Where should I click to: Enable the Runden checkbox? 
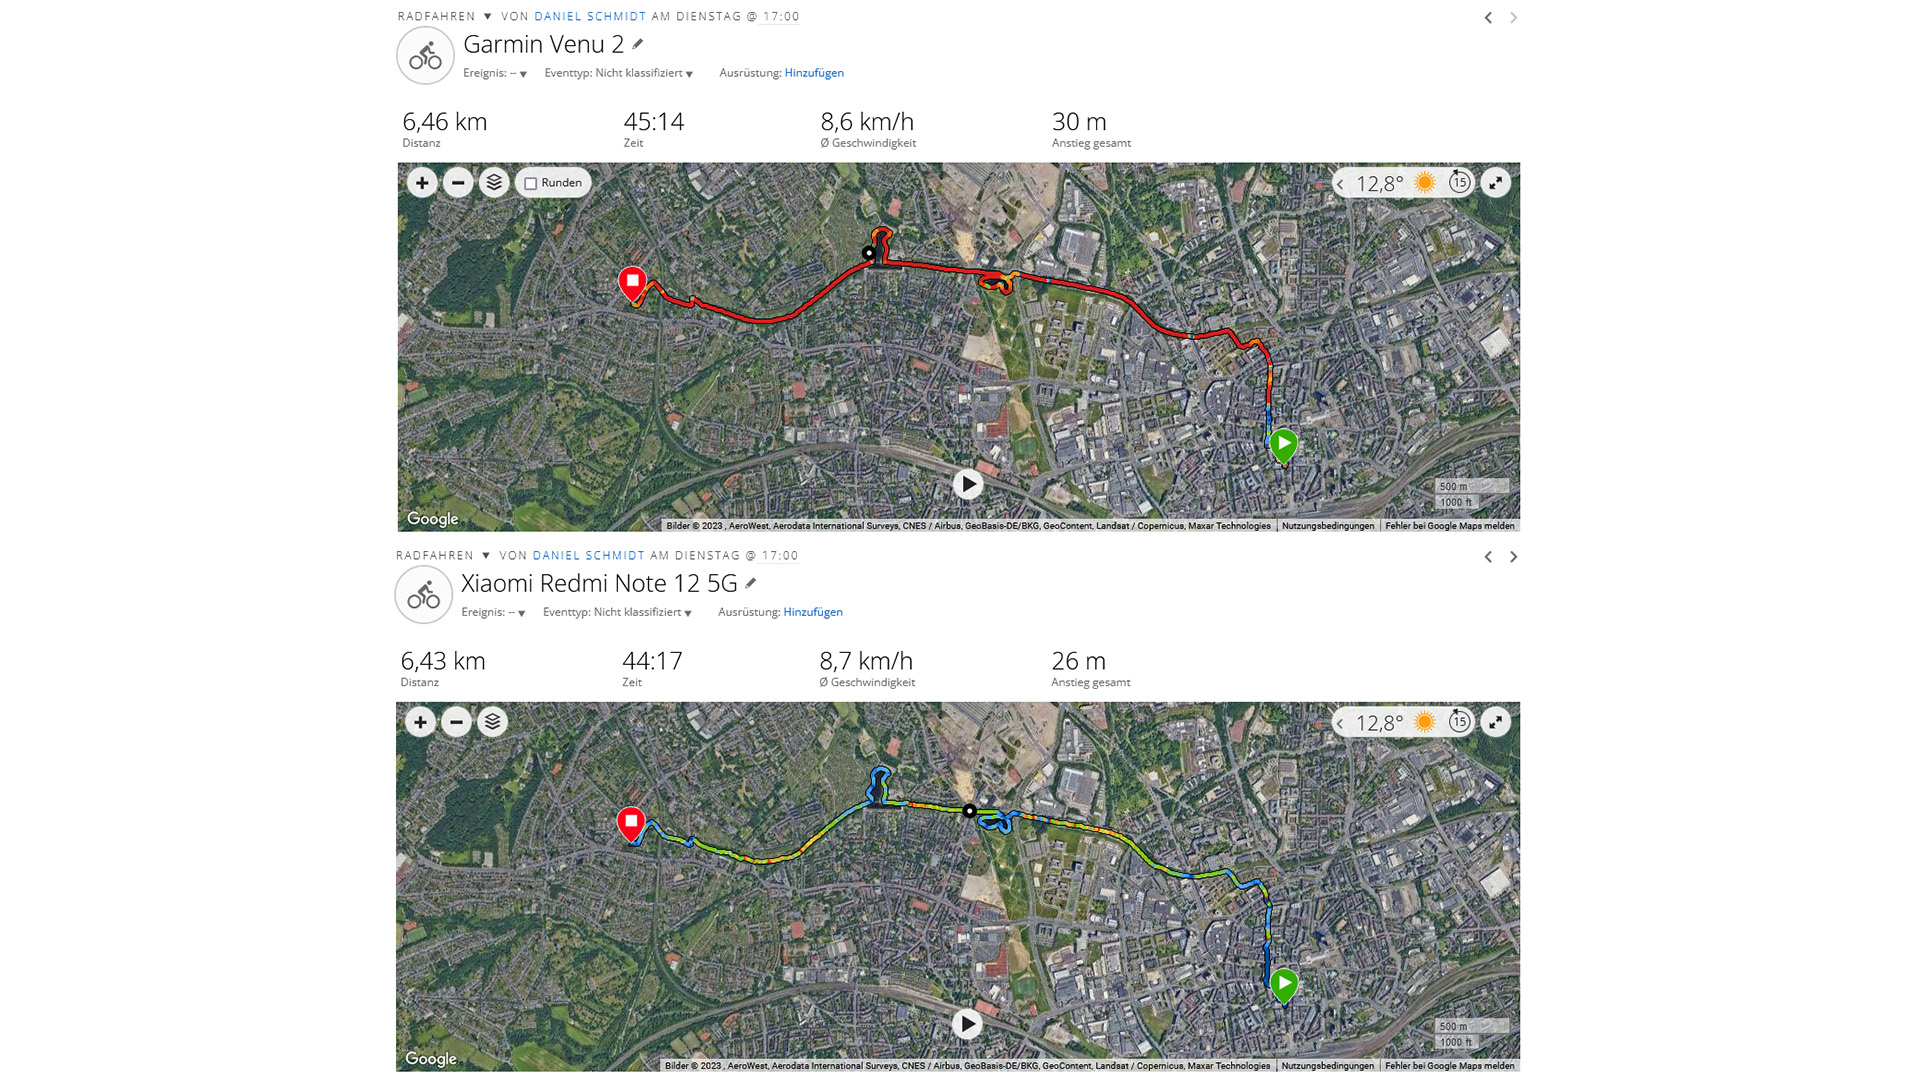tap(531, 184)
